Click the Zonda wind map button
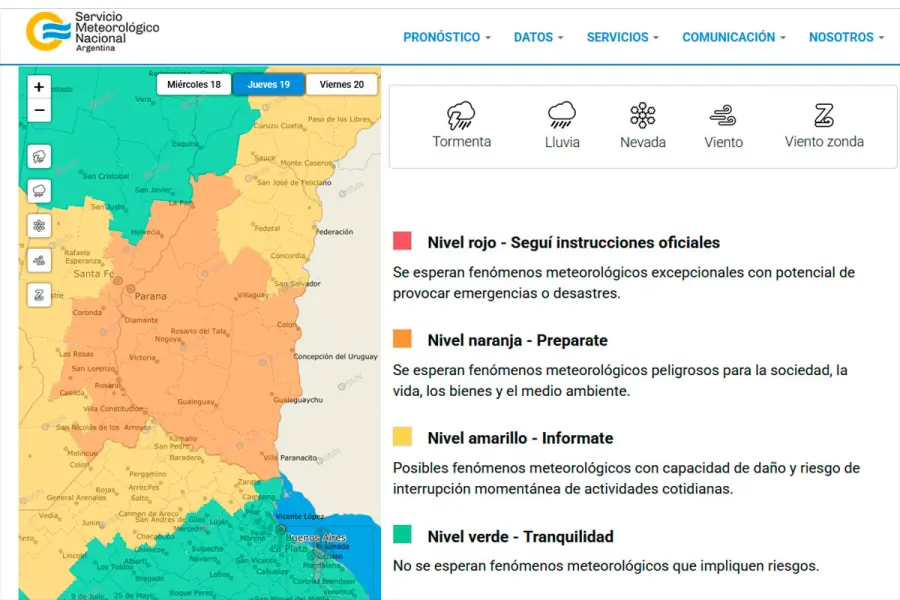The height and width of the screenshot is (600, 900). point(39,295)
